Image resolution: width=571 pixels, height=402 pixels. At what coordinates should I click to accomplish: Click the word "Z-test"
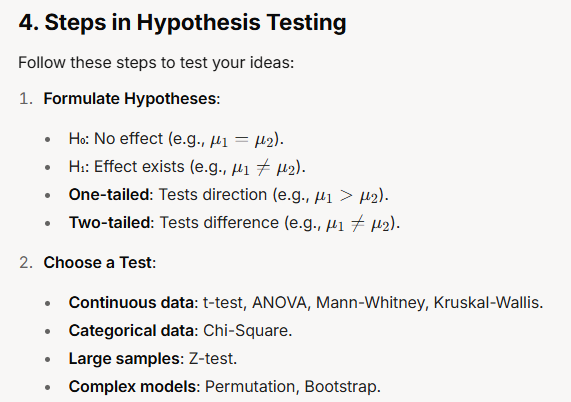pos(211,359)
